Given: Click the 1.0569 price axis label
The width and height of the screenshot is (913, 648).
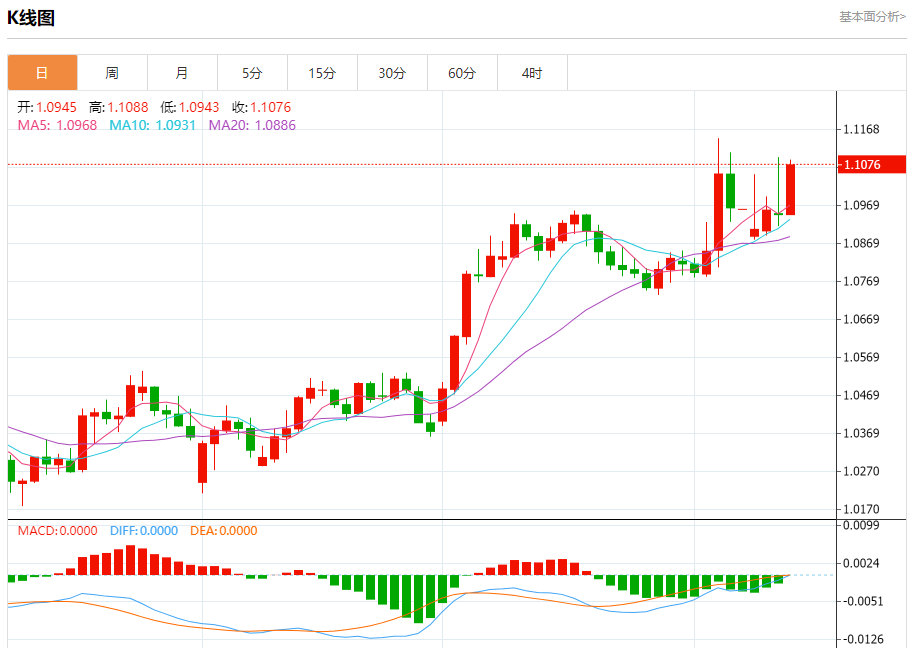Looking at the screenshot, I should (x=861, y=357).
